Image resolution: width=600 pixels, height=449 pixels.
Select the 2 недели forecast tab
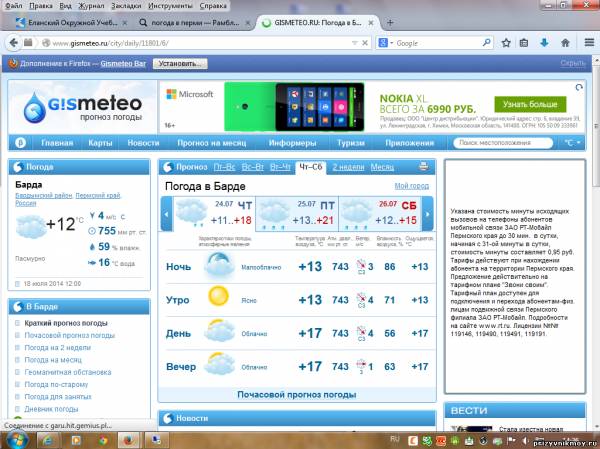[x=348, y=167]
